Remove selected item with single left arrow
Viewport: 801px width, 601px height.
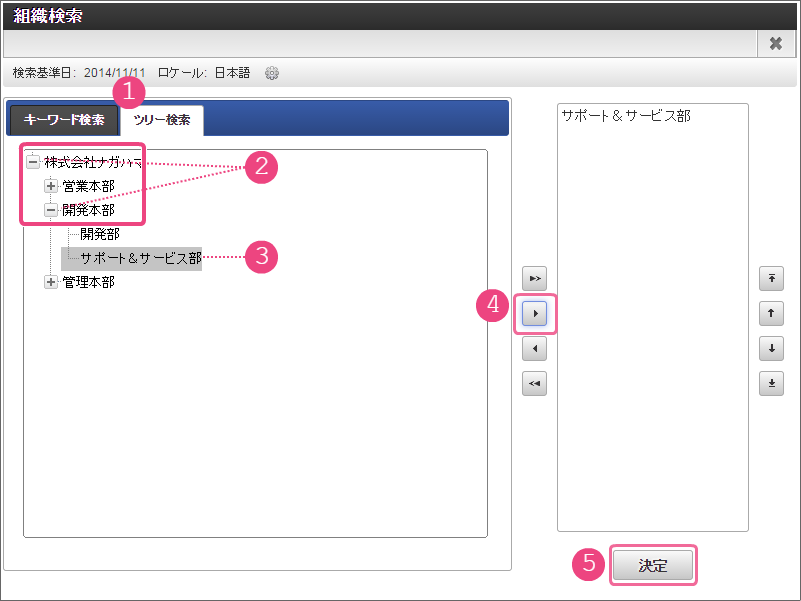[x=534, y=349]
